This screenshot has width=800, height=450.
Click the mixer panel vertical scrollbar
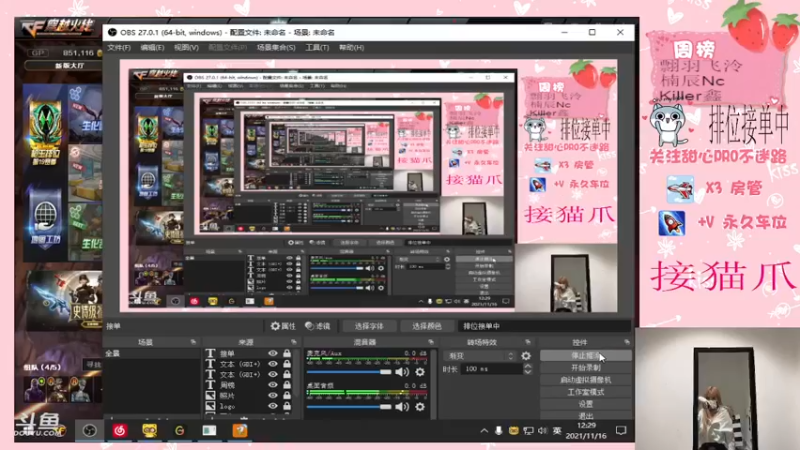(434, 383)
